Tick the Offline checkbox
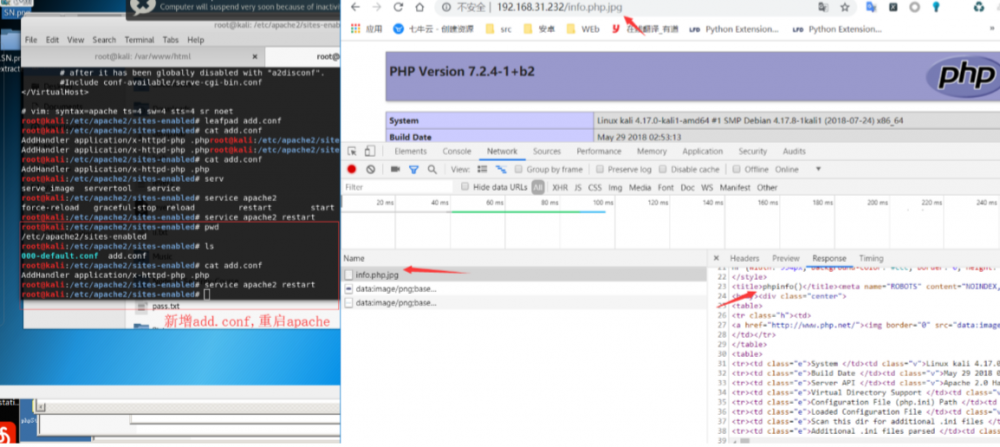1000x447 pixels. [737, 169]
